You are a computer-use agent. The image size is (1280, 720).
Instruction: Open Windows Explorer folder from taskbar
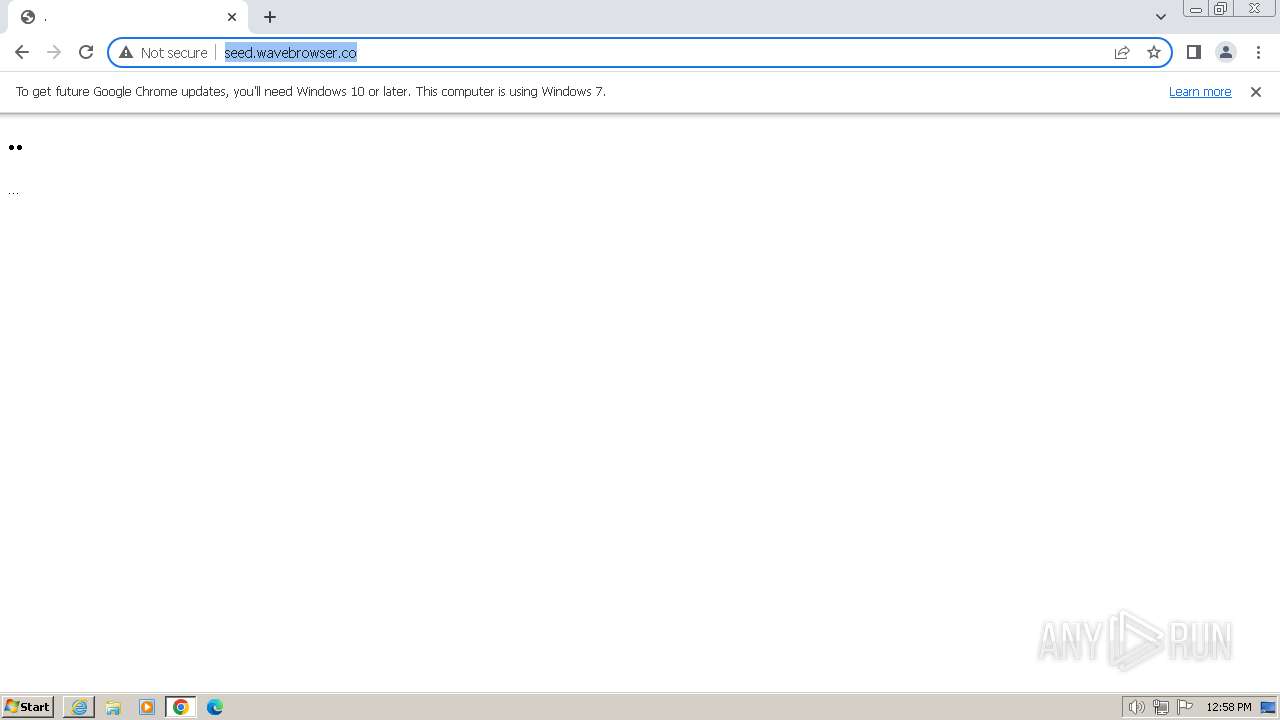[113, 707]
